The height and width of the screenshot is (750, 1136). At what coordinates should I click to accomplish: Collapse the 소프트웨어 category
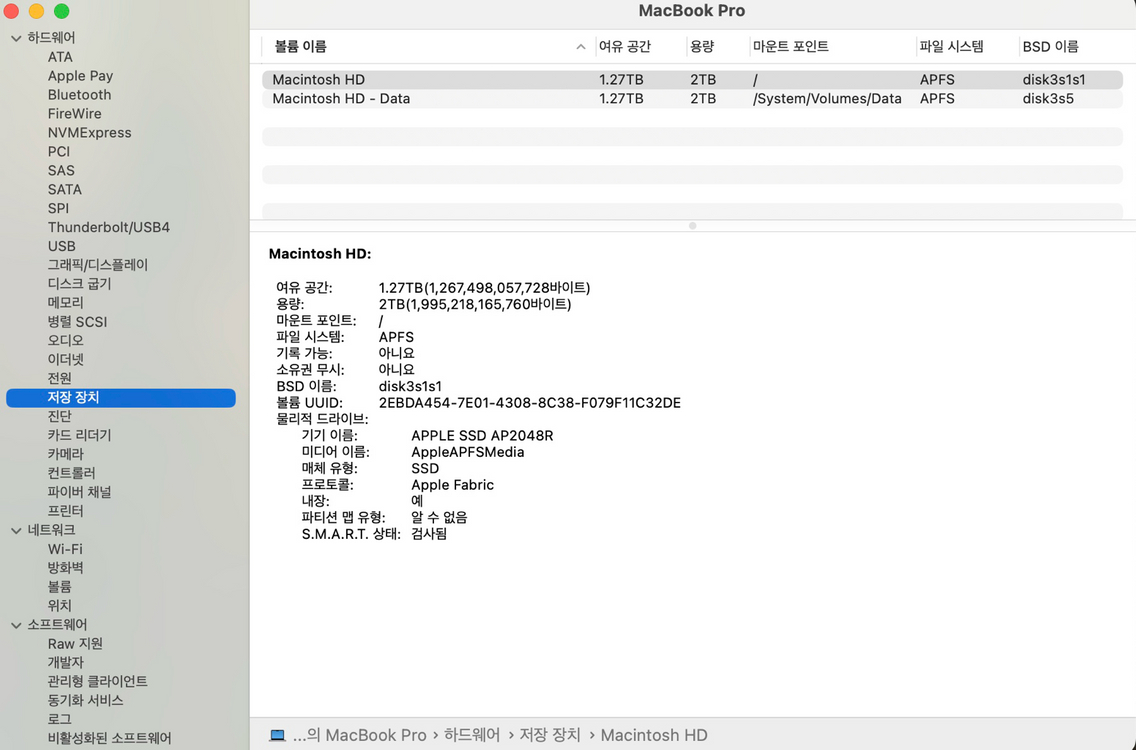14,624
